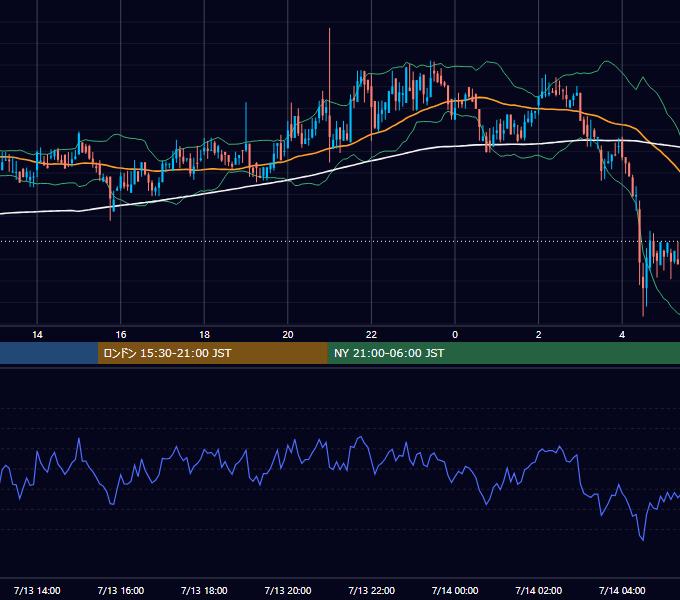Screen dimensions: 680x600
Task: Click the tall orange spike candle near 21:00
Action: coord(330,95)
